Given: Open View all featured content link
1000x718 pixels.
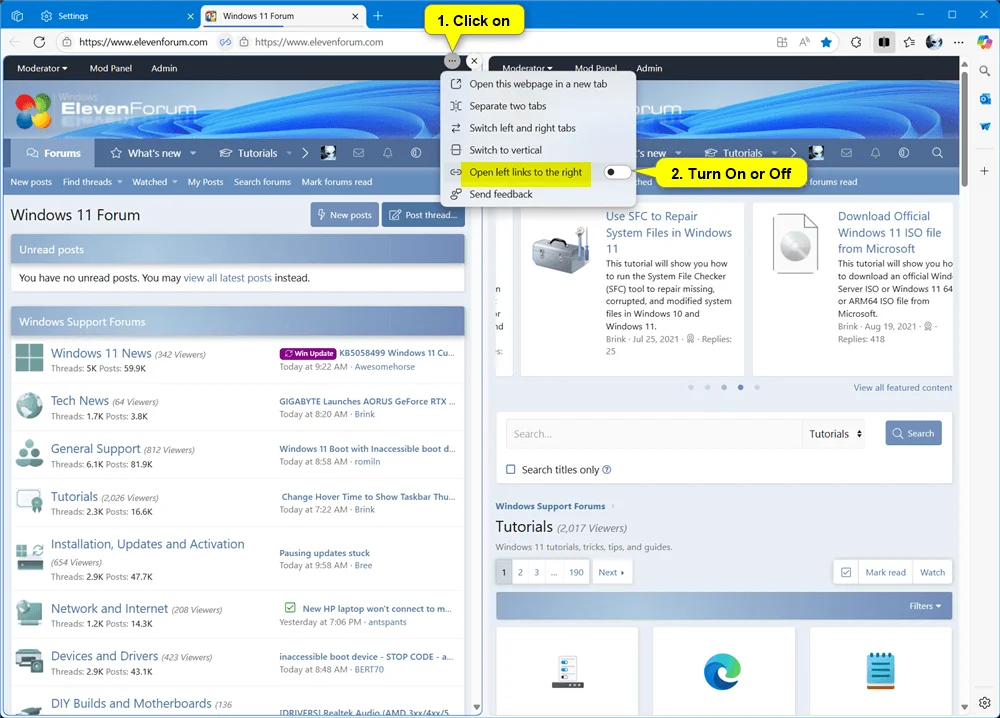Looking at the screenshot, I should pos(902,388).
